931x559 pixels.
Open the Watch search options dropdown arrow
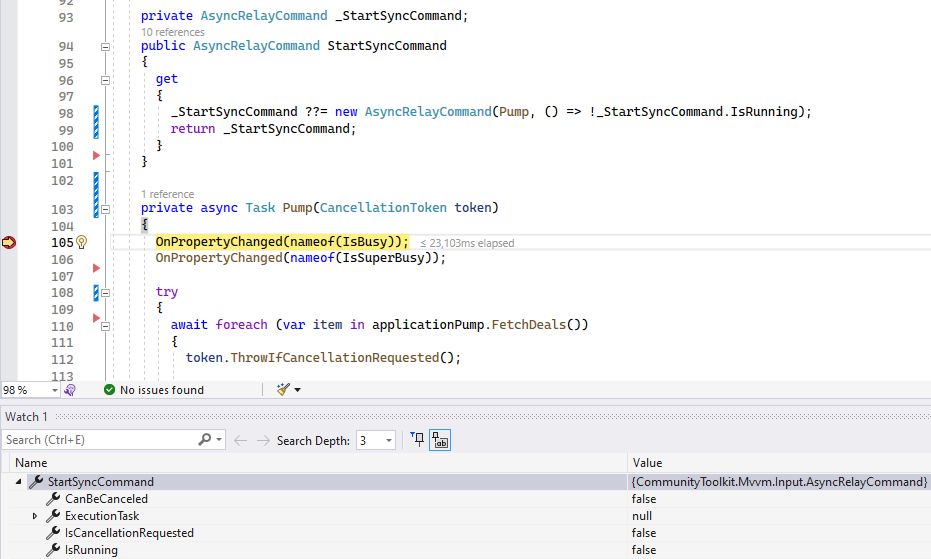pyautogui.click(x=219, y=440)
